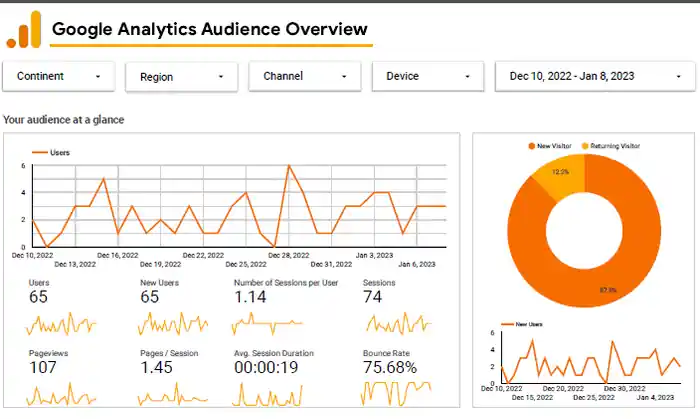Click the sparkline under Pageviews scorecard
Screen dimensions: 700x419
click(61, 394)
